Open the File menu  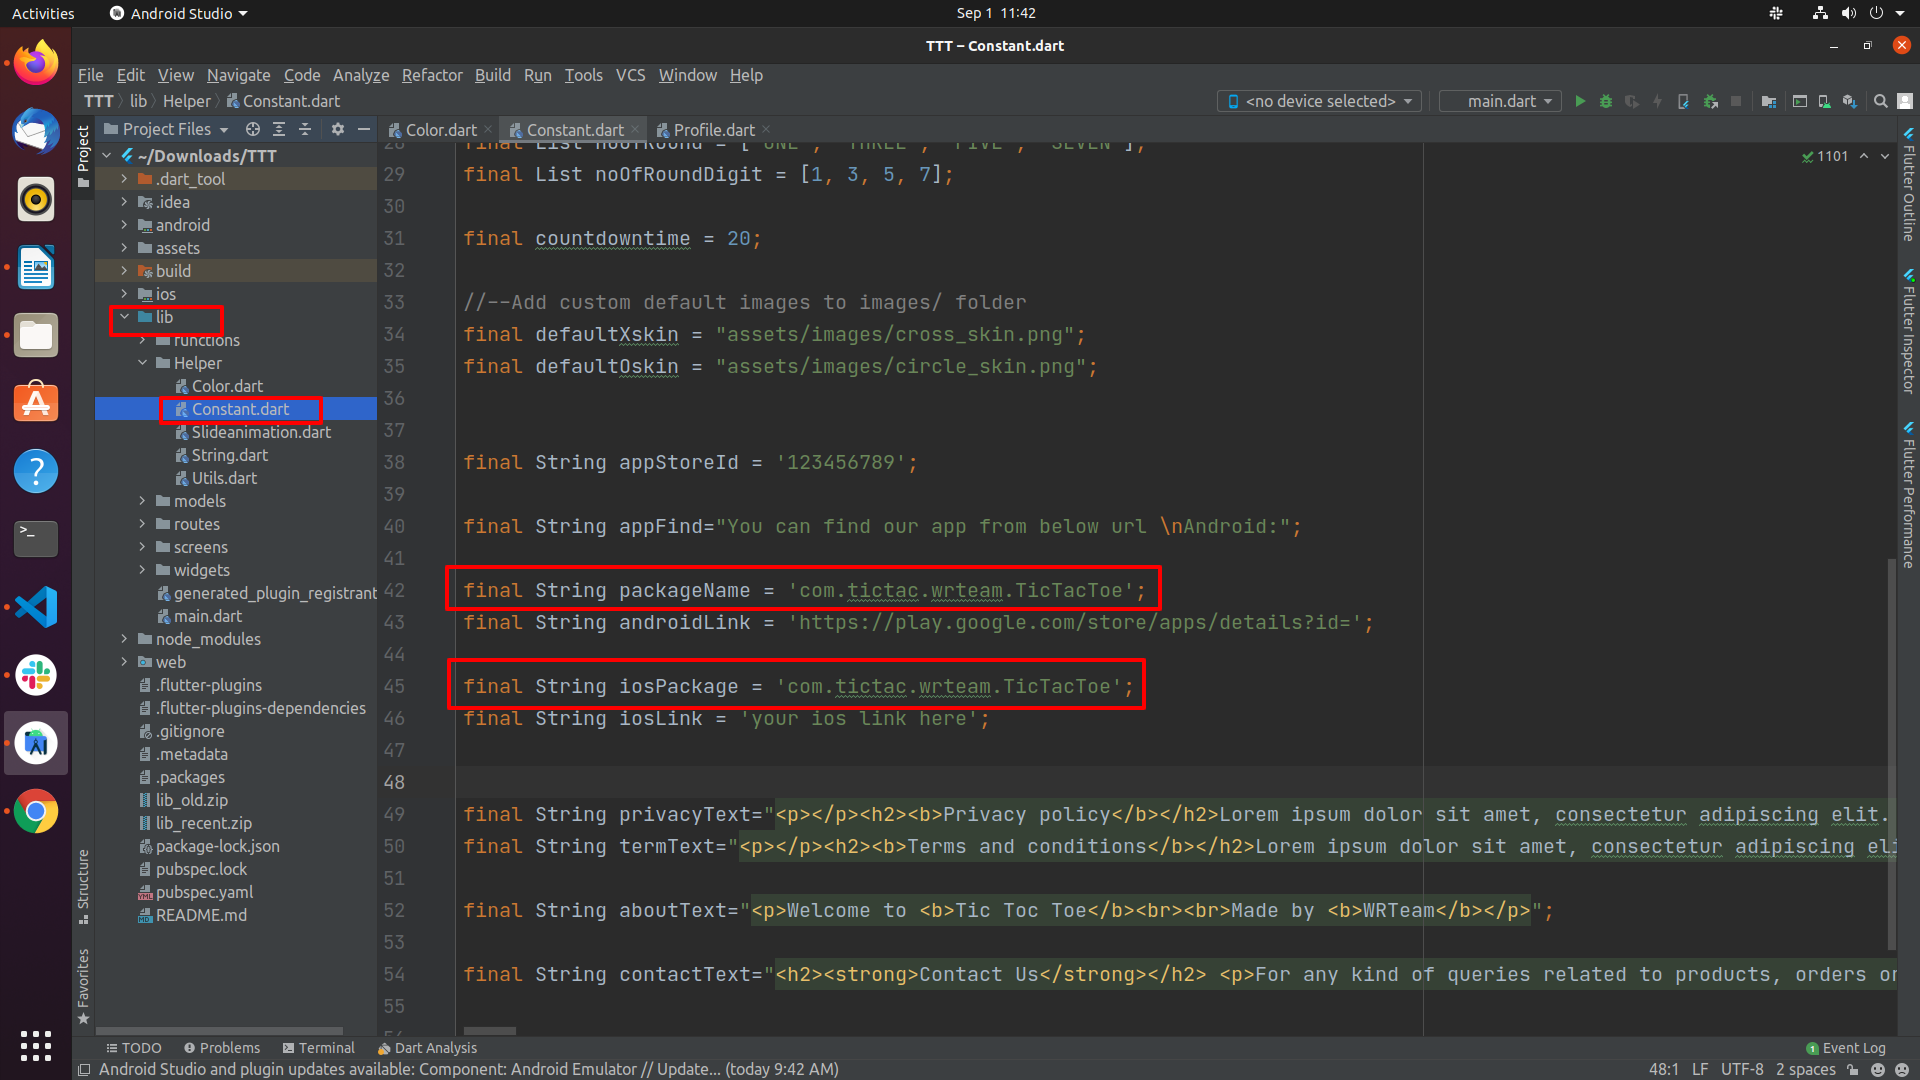[x=90, y=75]
